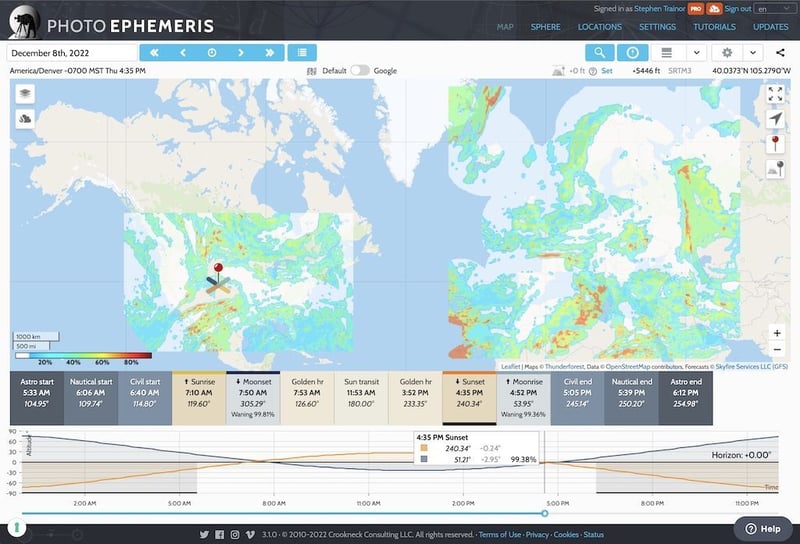Select the Sunrise 7:10 AM event
800x544 pixels.
tap(199, 398)
